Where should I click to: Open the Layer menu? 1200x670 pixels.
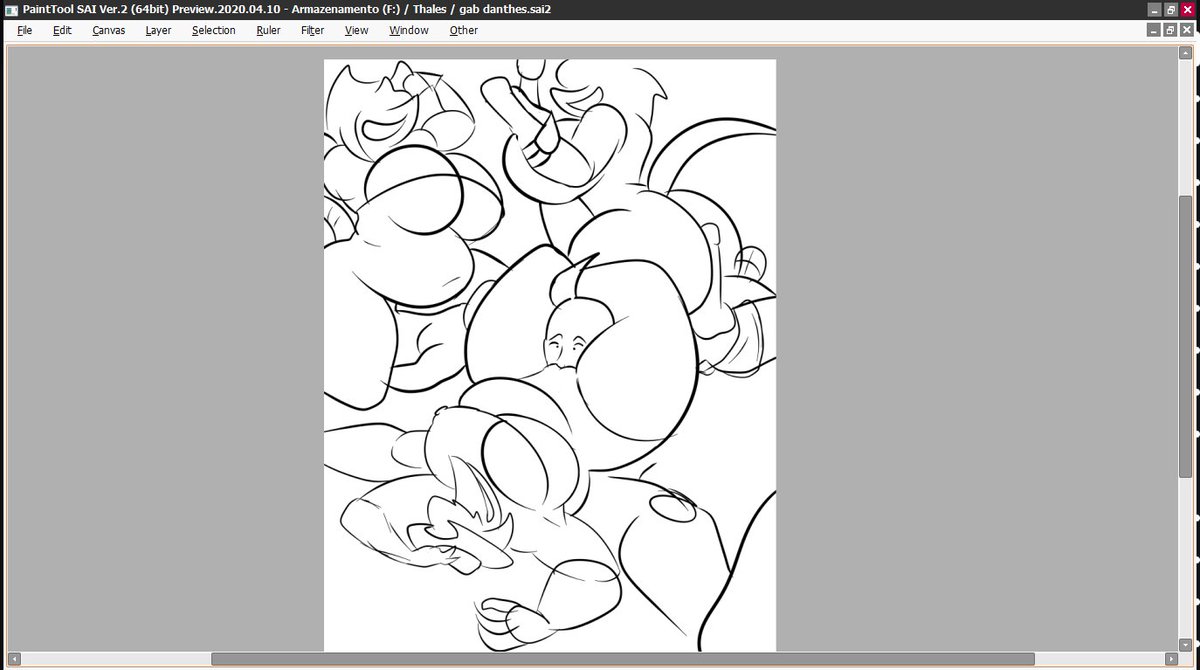(158, 30)
